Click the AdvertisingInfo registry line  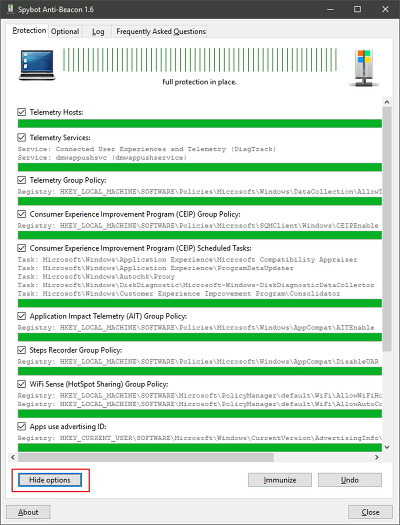click(x=200, y=438)
